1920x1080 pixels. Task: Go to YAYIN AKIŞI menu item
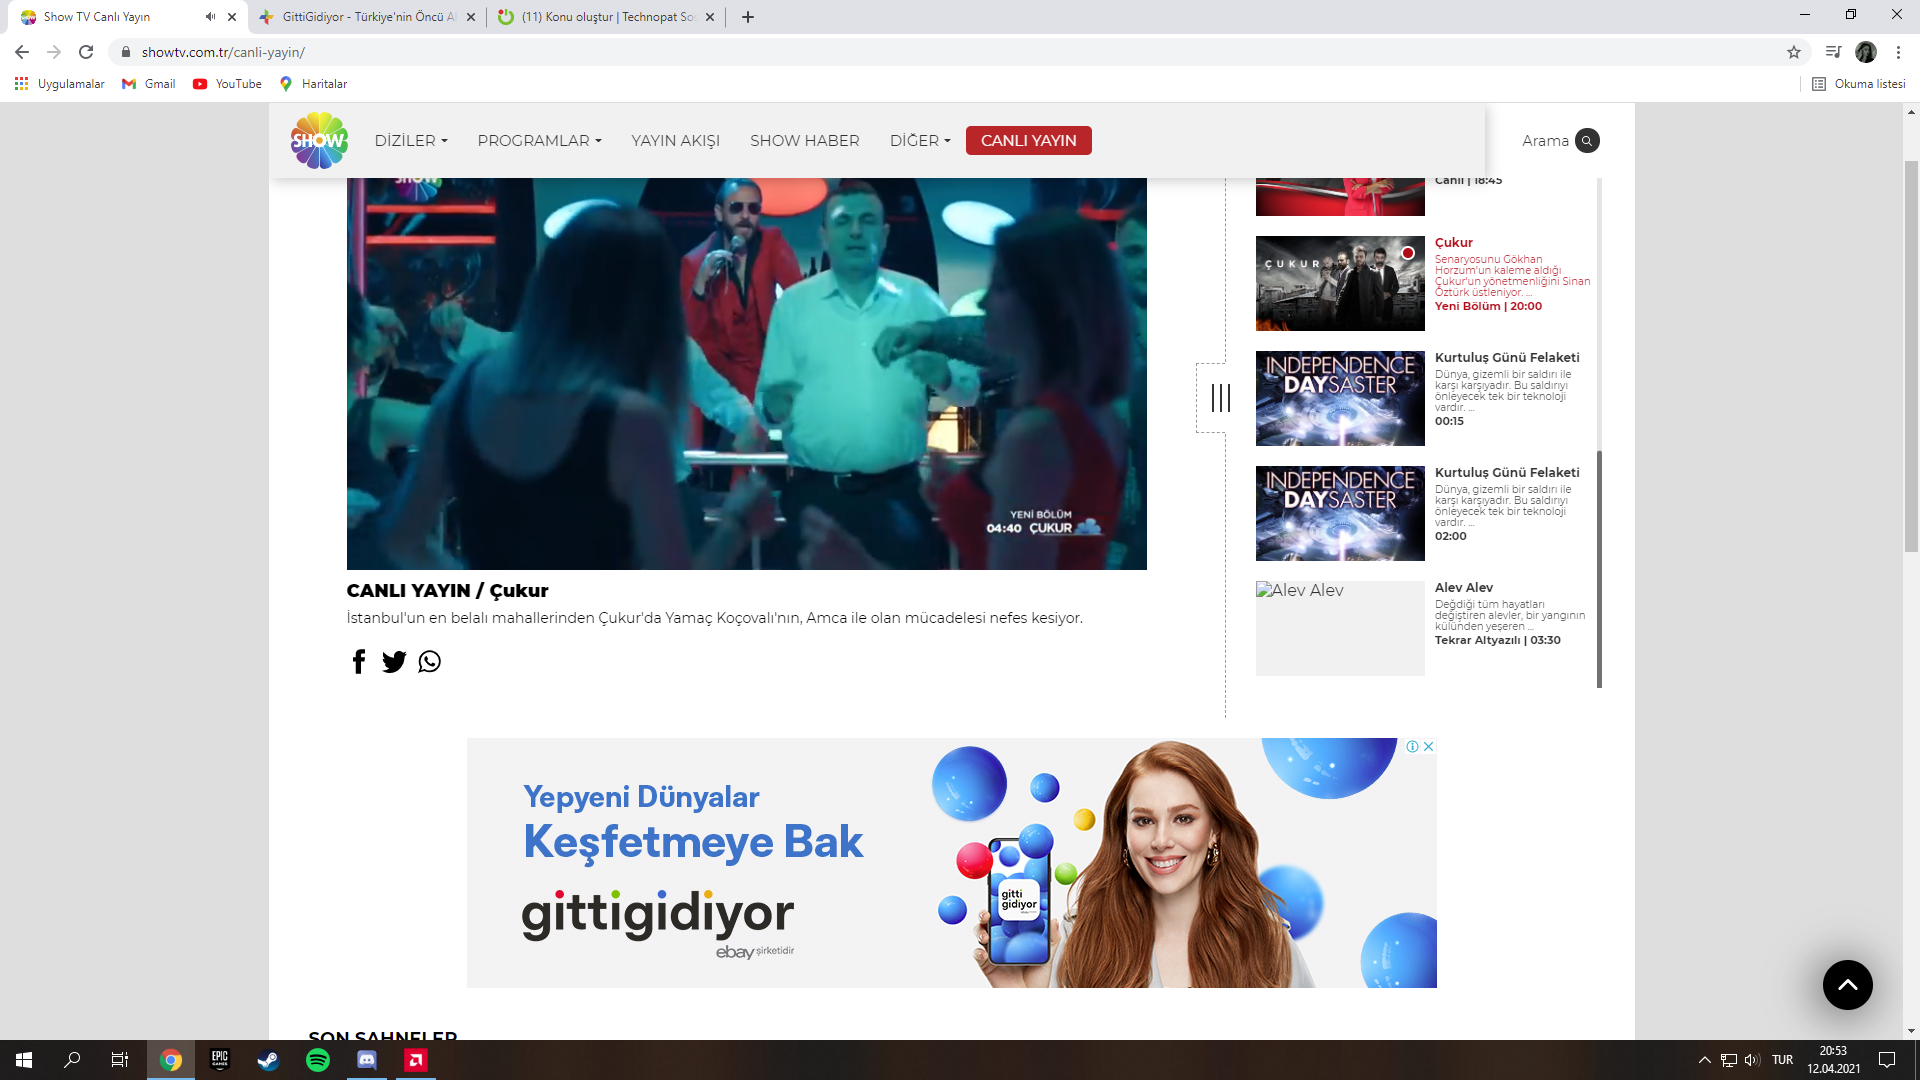coord(675,141)
